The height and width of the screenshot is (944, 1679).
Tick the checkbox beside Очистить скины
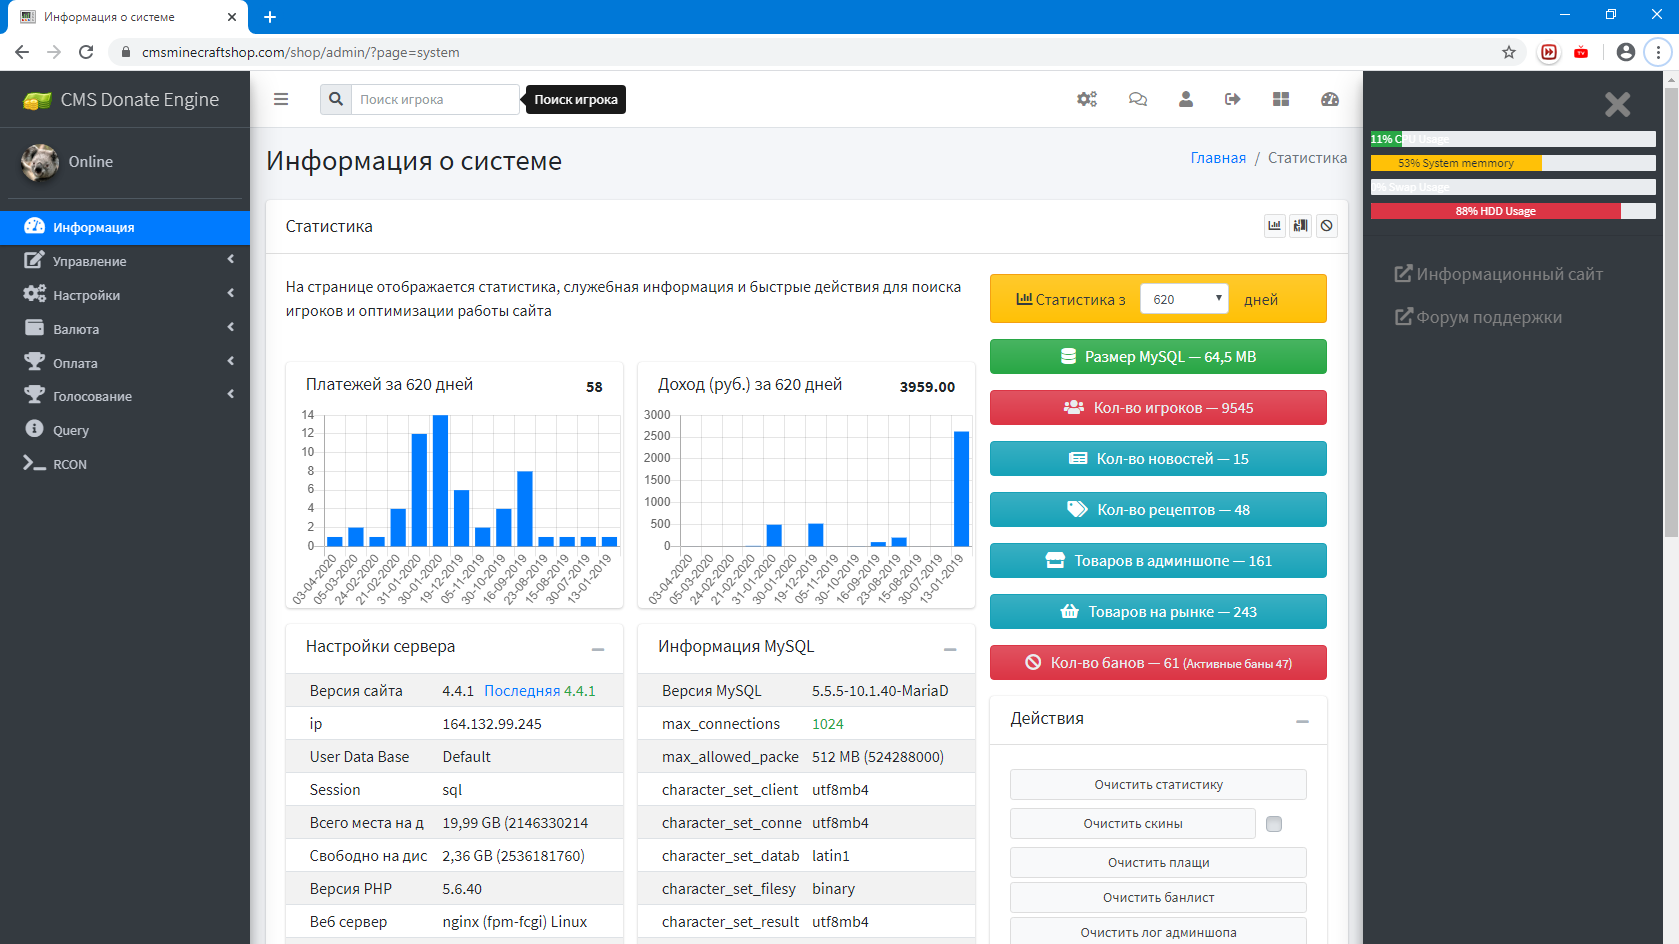[x=1273, y=824]
